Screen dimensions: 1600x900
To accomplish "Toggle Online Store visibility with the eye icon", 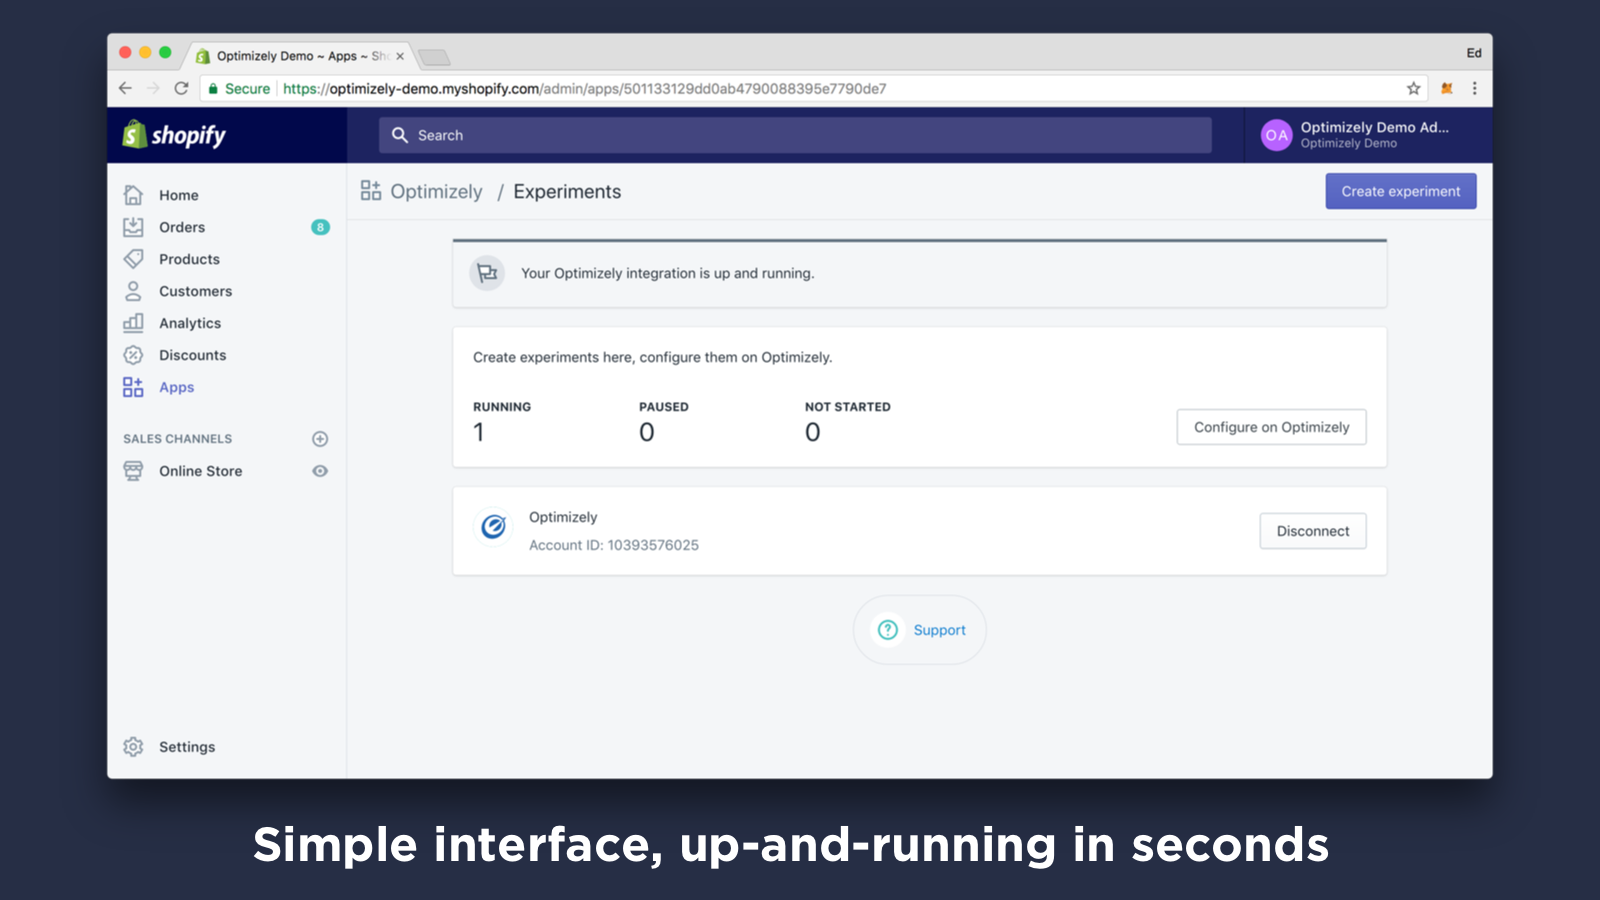I will [x=319, y=470].
